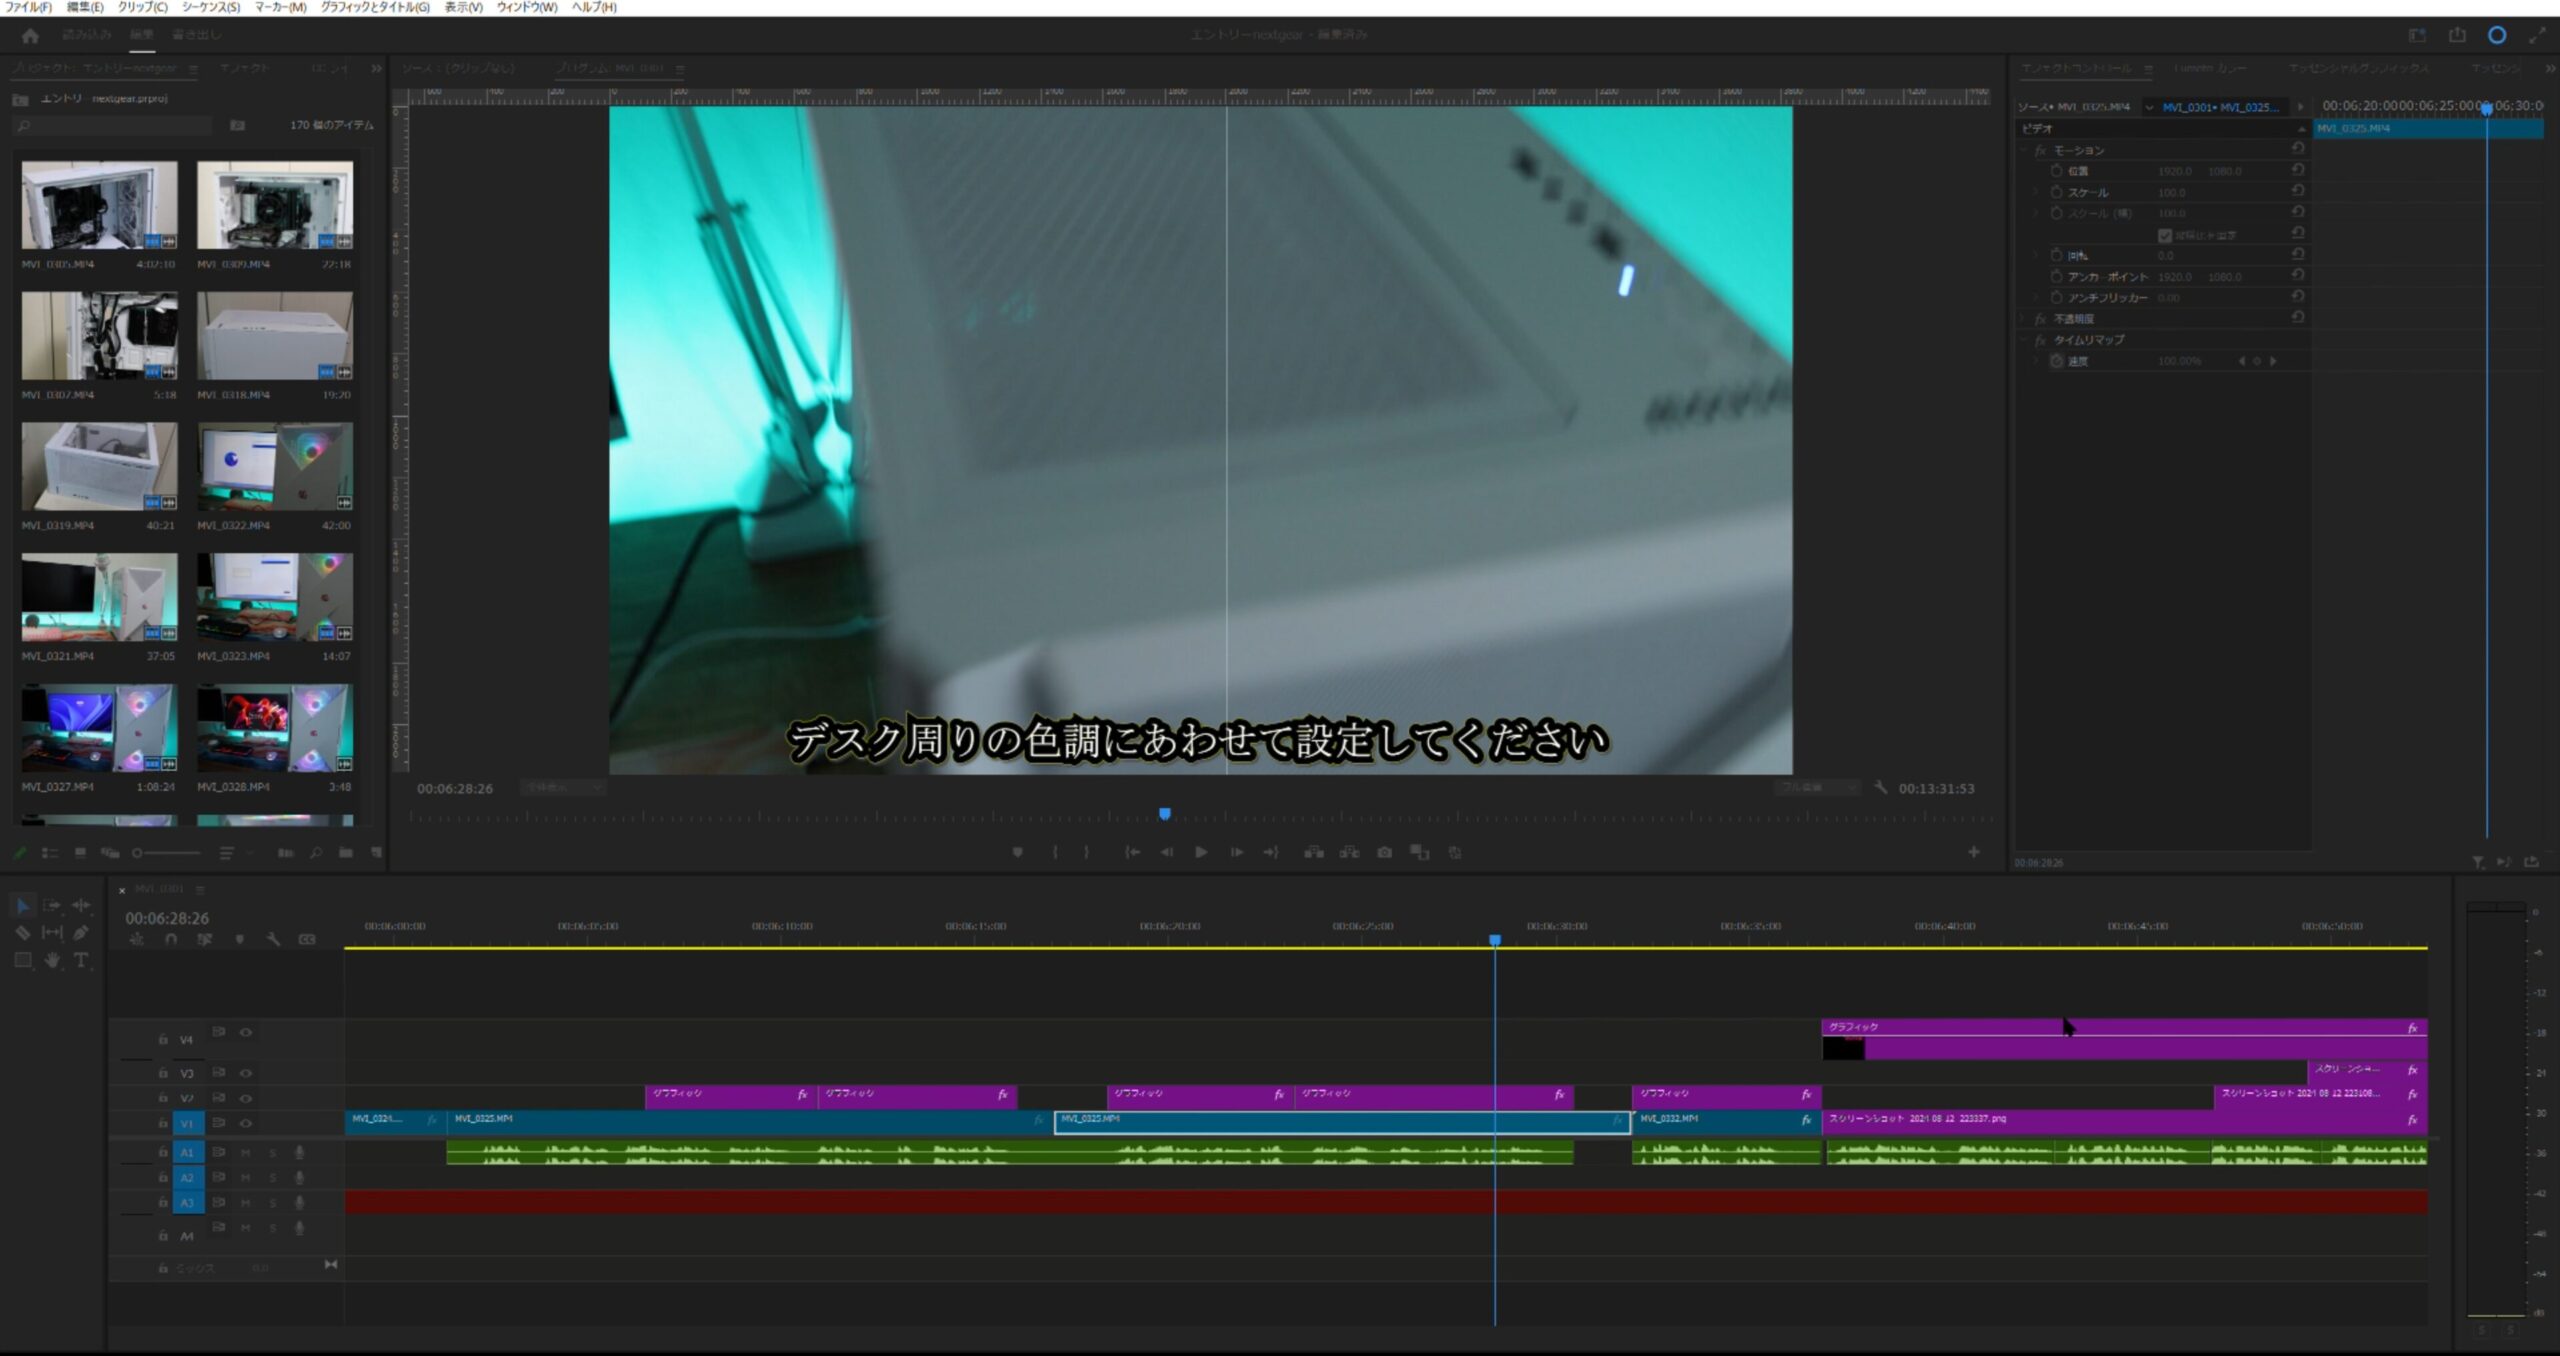The width and height of the screenshot is (2560, 1356).
Task: Select the Type tool
Action: pyautogui.click(x=81, y=960)
